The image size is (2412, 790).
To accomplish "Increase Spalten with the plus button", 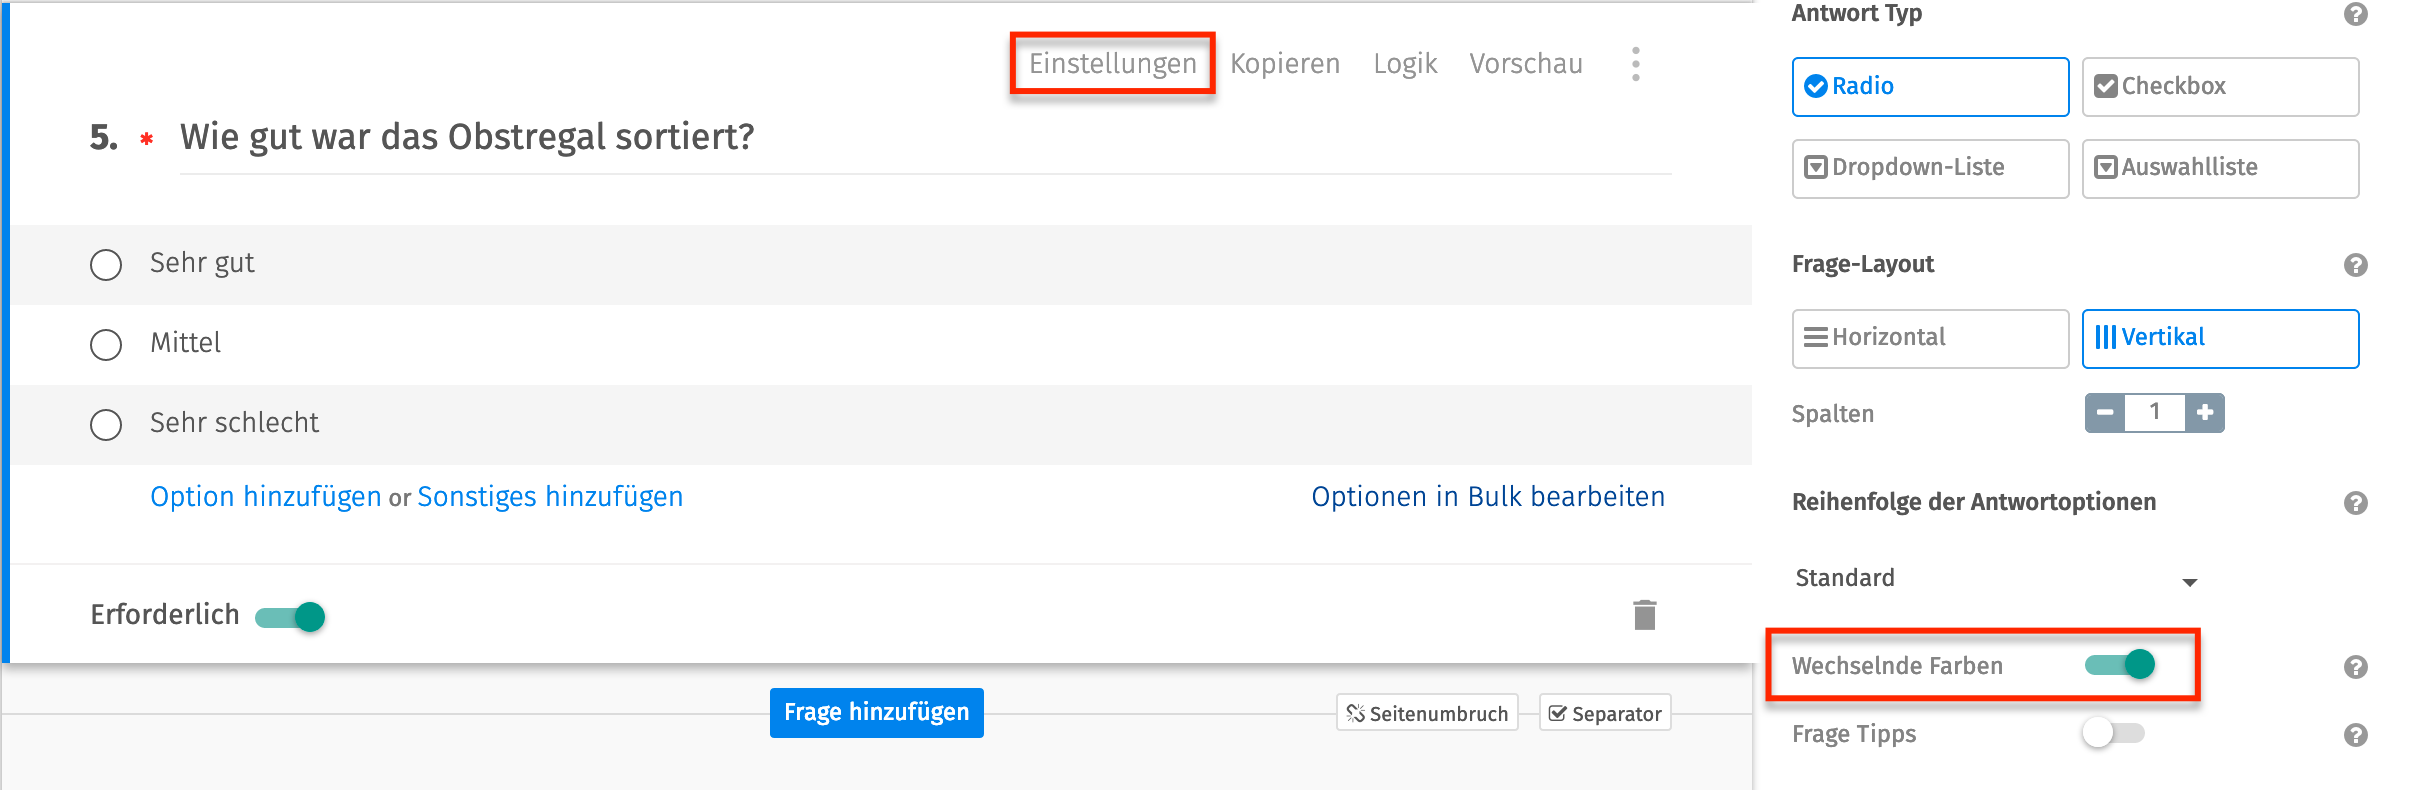I will pyautogui.click(x=2205, y=413).
